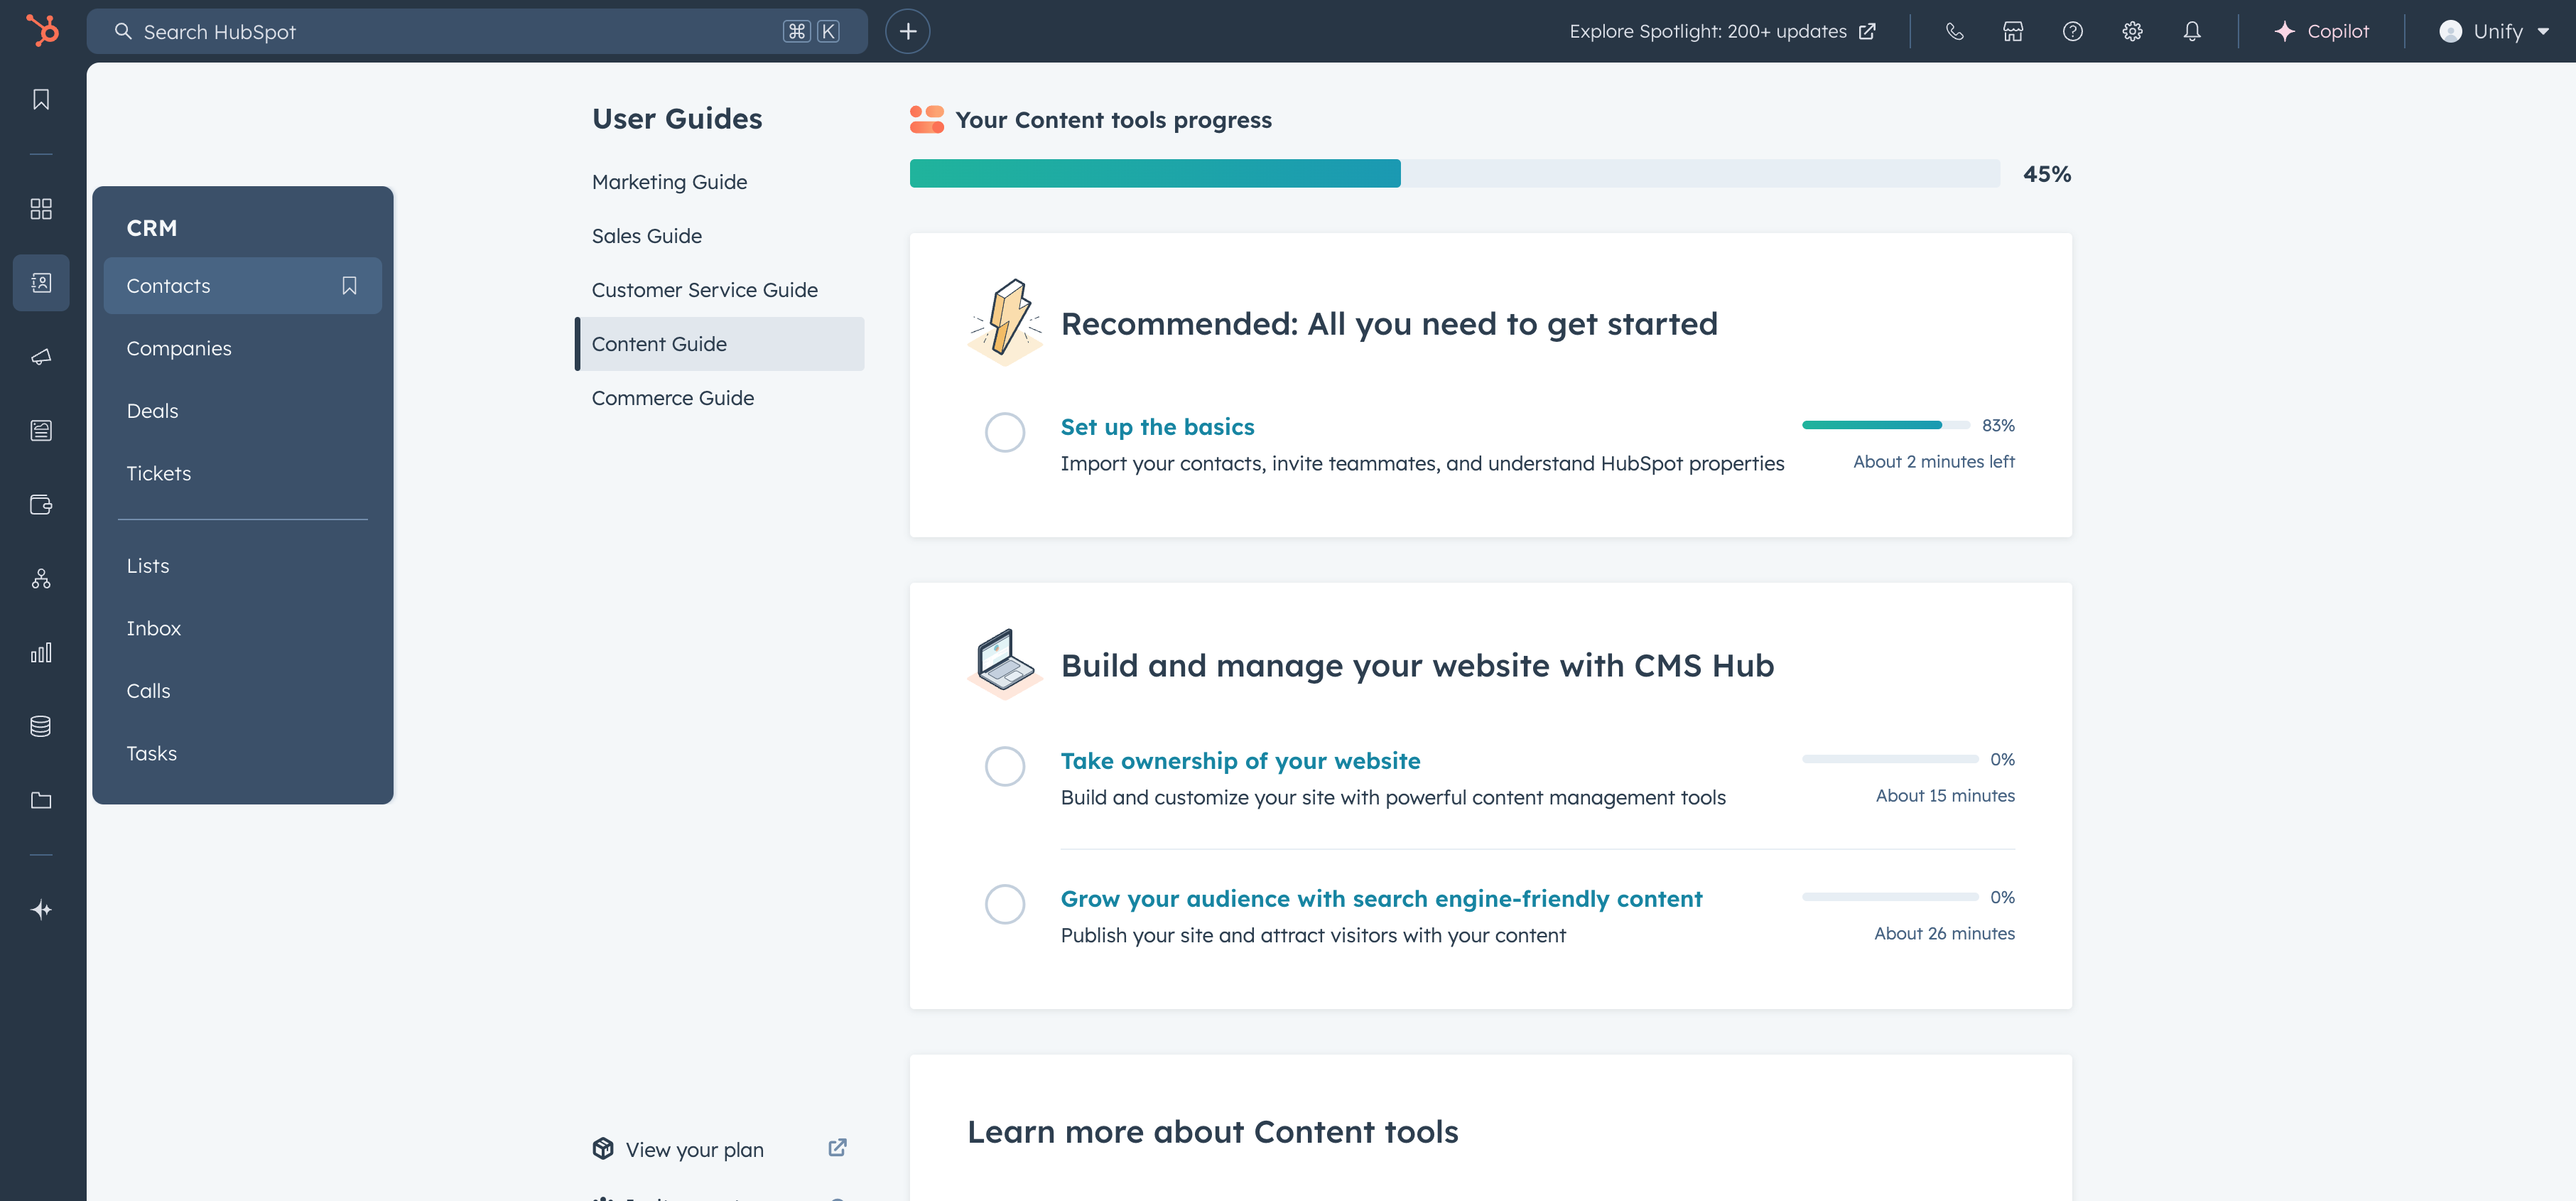The image size is (2576, 1201).
Task: Open the Marketing megaphone sidebar icon
Action: (x=41, y=357)
